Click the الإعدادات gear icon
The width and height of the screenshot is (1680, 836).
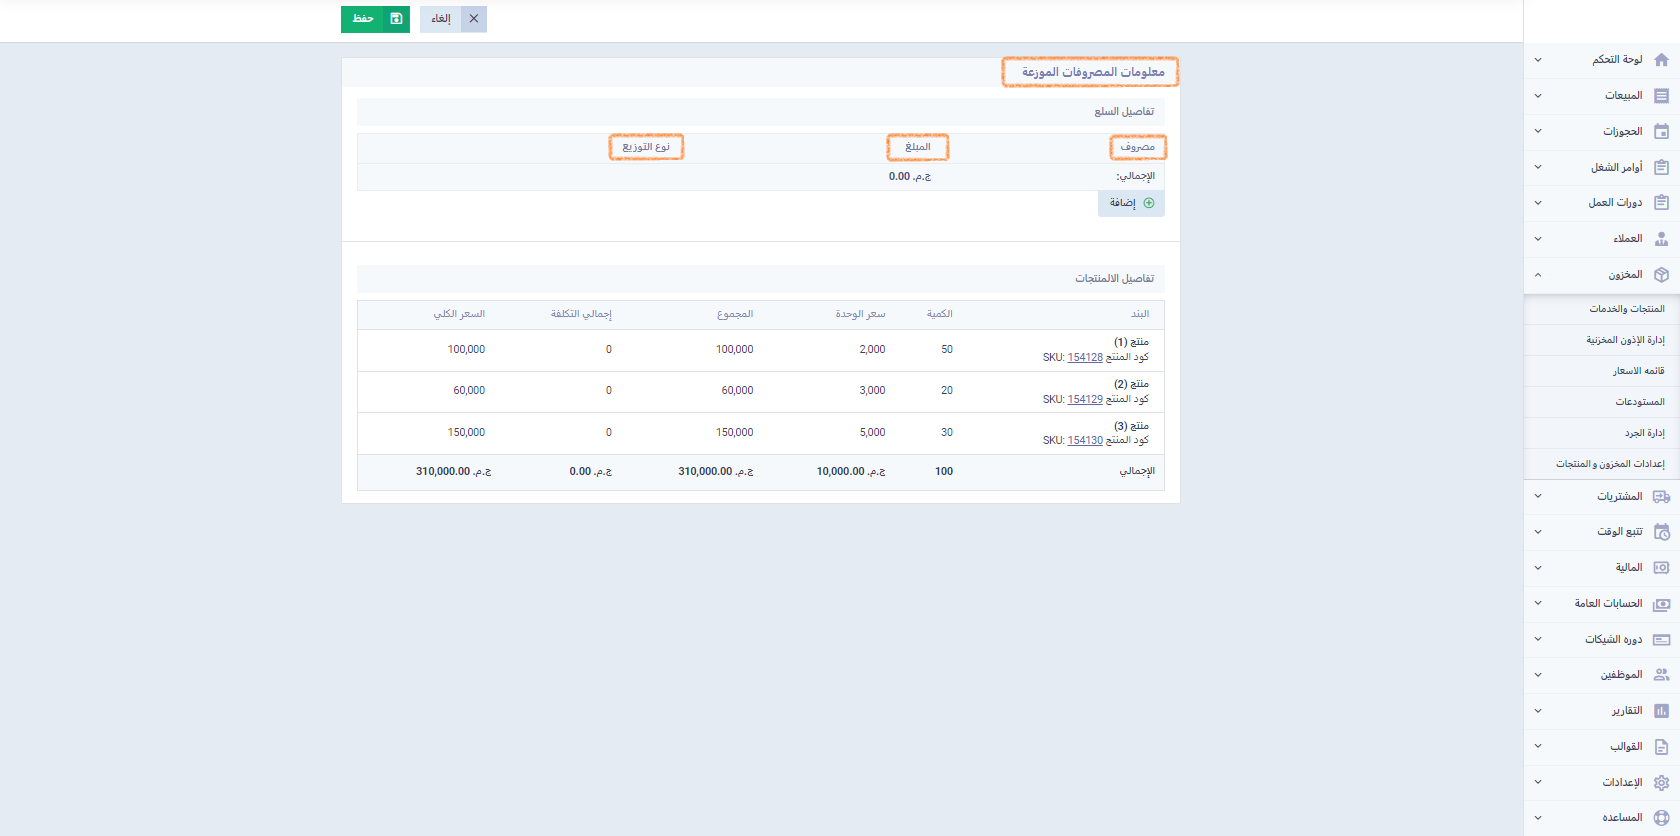pos(1661,783)
